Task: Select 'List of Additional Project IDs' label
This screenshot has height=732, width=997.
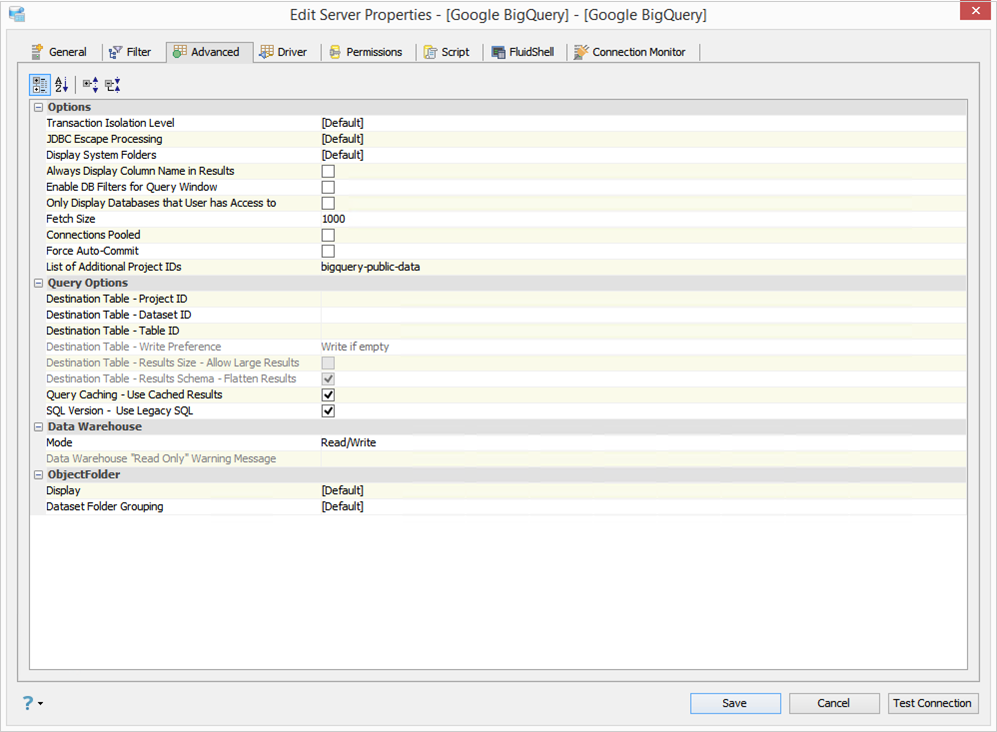Action: pos(114,266)
